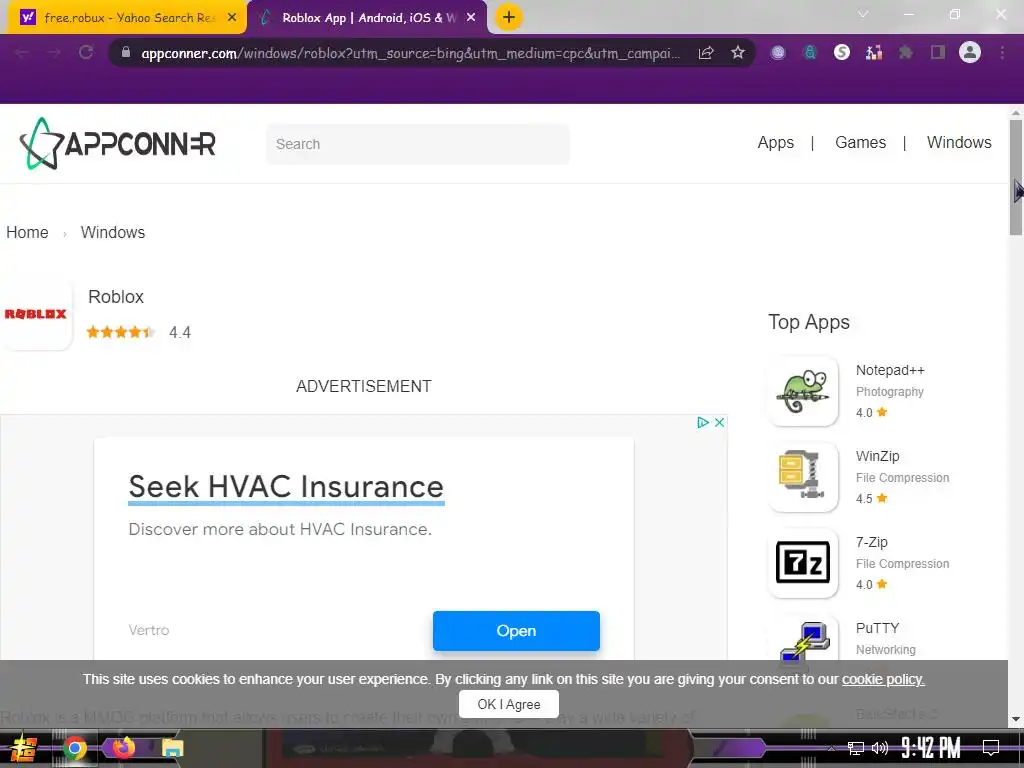1024x768 pixels.
Task: Click the AppConner Search field
Action: 417,144
